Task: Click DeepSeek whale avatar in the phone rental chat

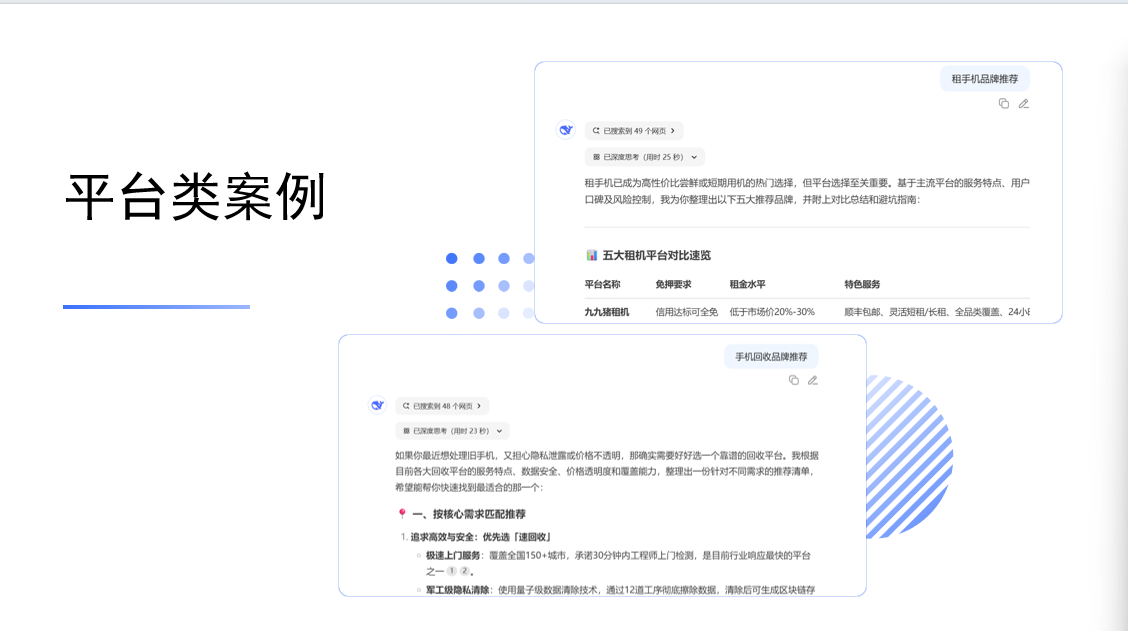Action: click(566, 130)
